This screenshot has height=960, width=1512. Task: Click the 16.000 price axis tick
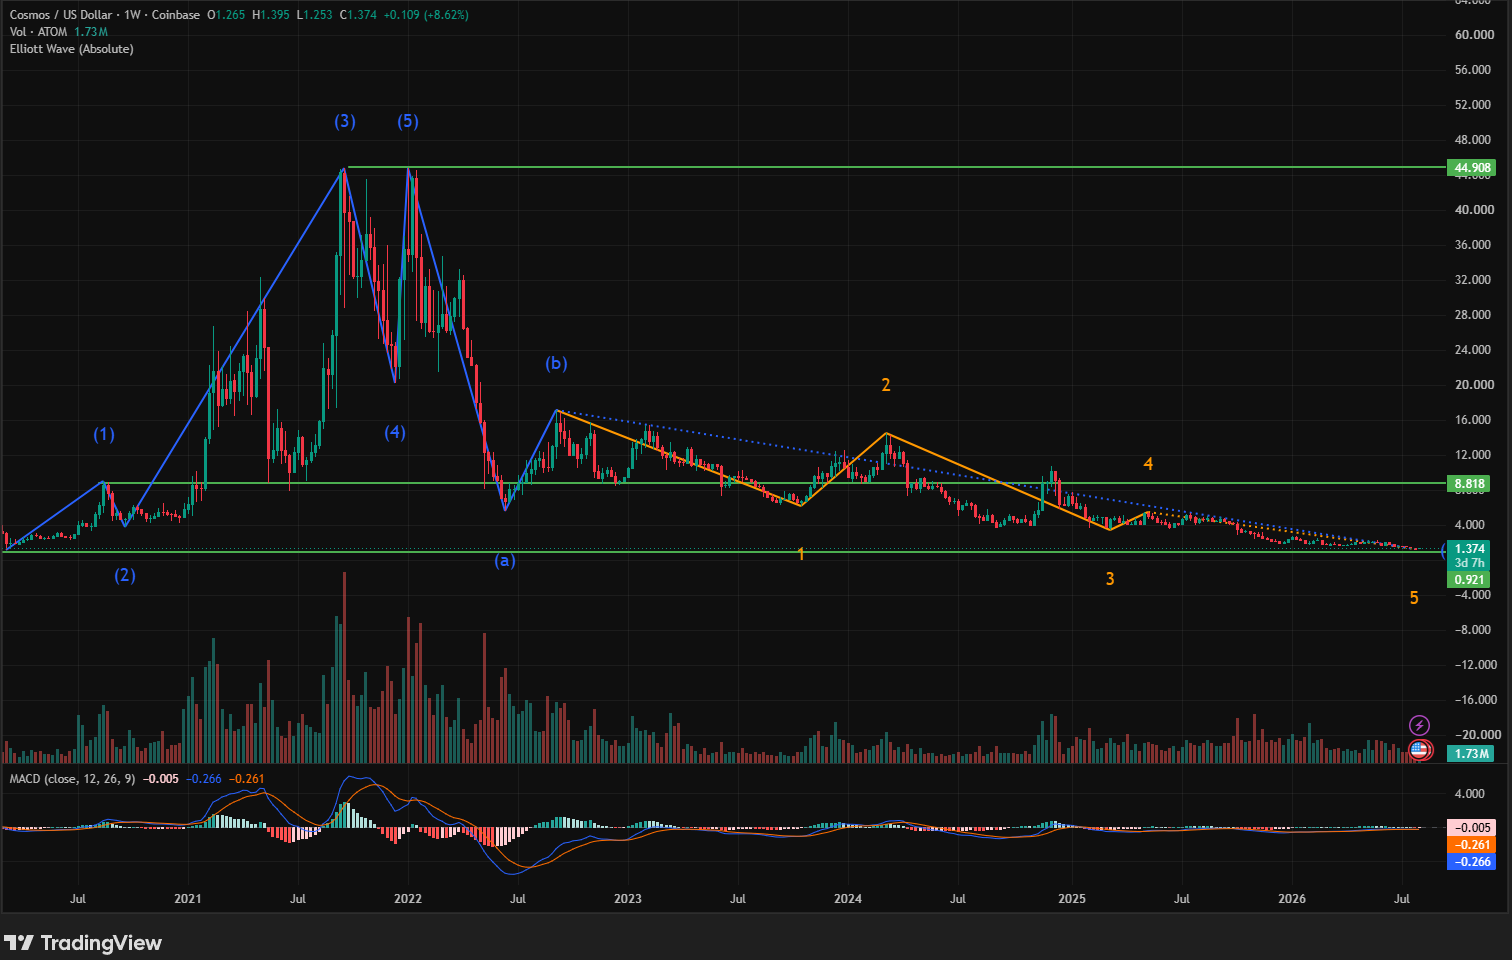pyautogui.click(x=1474, y=420)
